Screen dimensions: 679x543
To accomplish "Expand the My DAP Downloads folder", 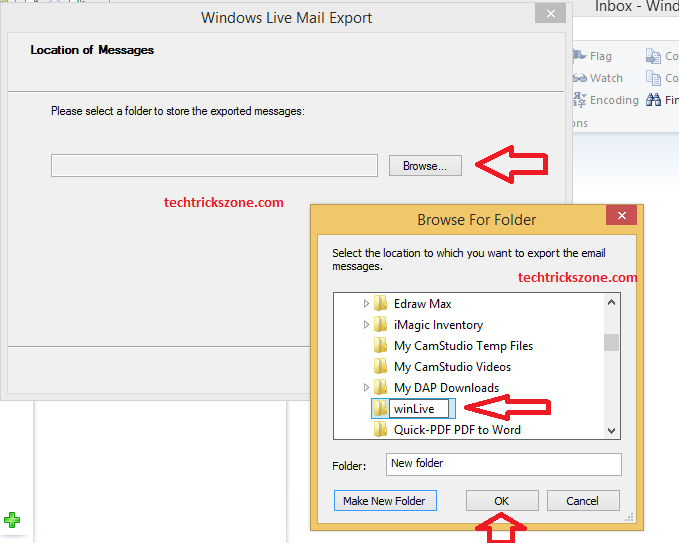I will point(366,387).
